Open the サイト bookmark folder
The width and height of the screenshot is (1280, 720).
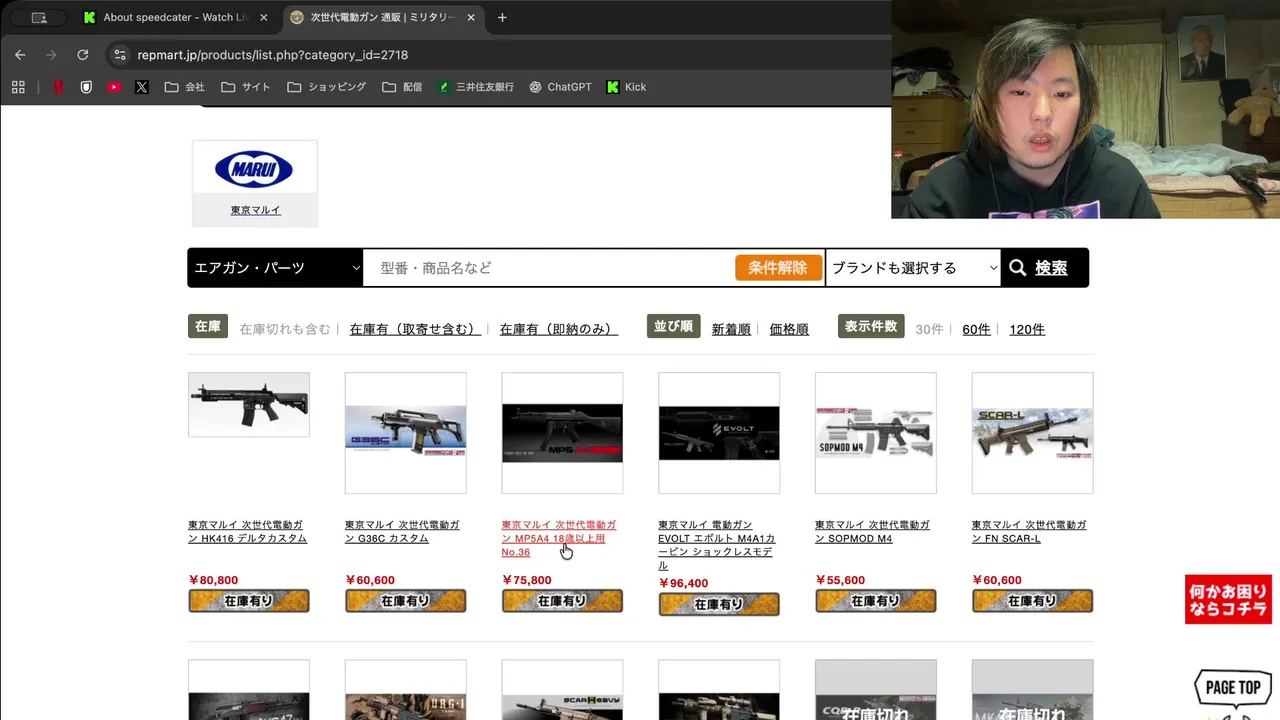coord(246,87)
